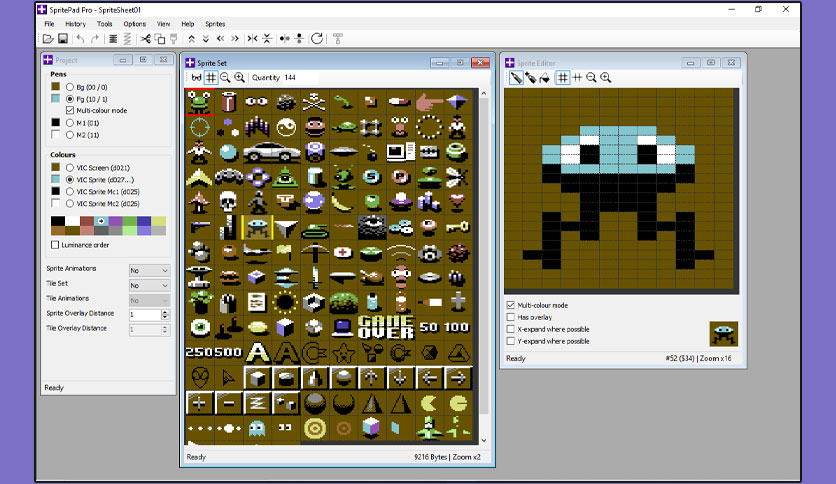Redo action with the forward arrow
This screenshot has height=484, width=836.
click(x=95, y=38)
